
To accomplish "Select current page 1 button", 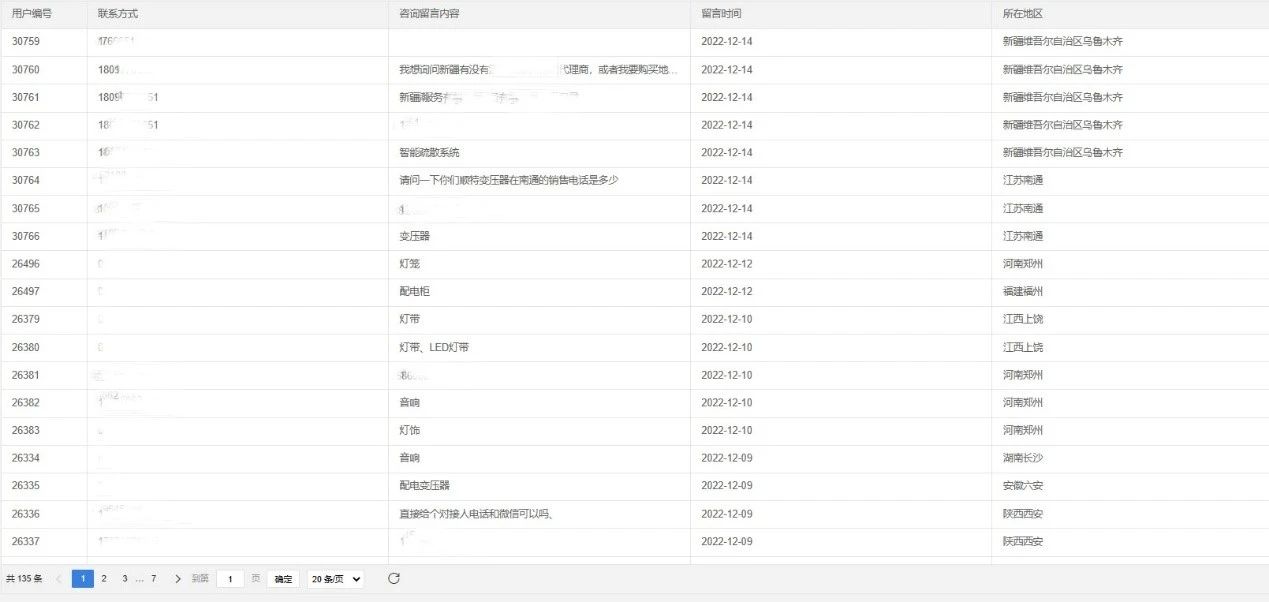I will click(x=82, y=578).
